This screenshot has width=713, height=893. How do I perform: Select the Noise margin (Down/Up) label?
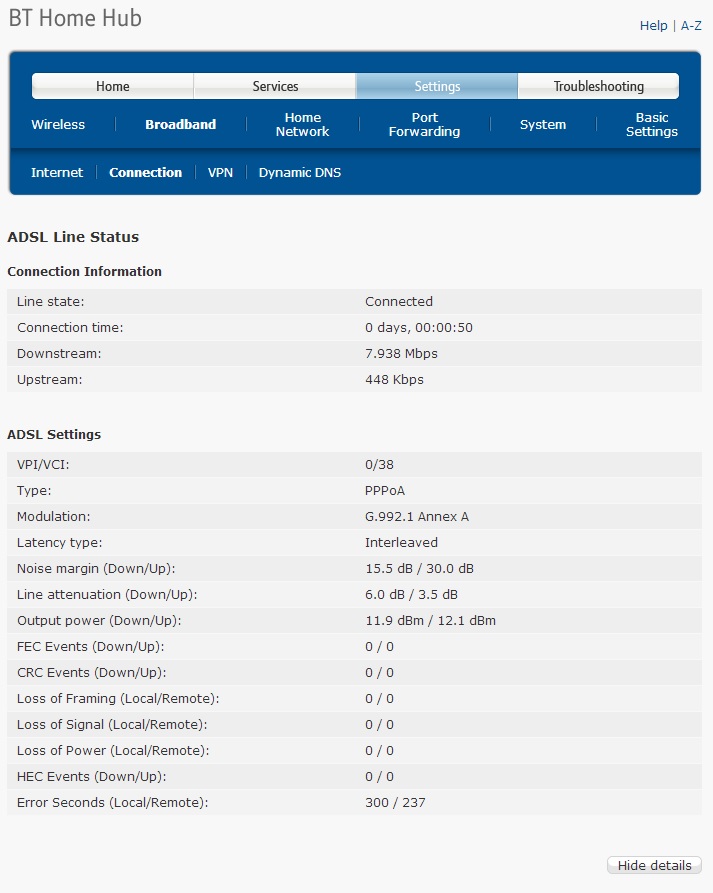tap(96, 568)
